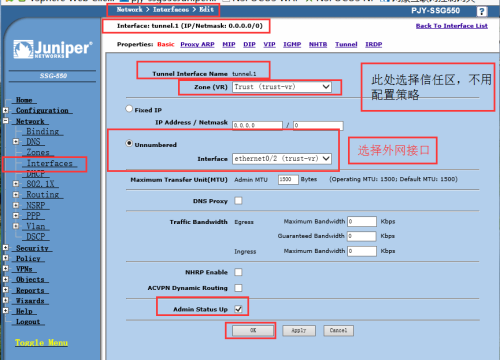The width and height of the screenshot is (500, 360).
Task: Expand the VPNs tree node
Action: pyautogui.click(x=6, y=269)
